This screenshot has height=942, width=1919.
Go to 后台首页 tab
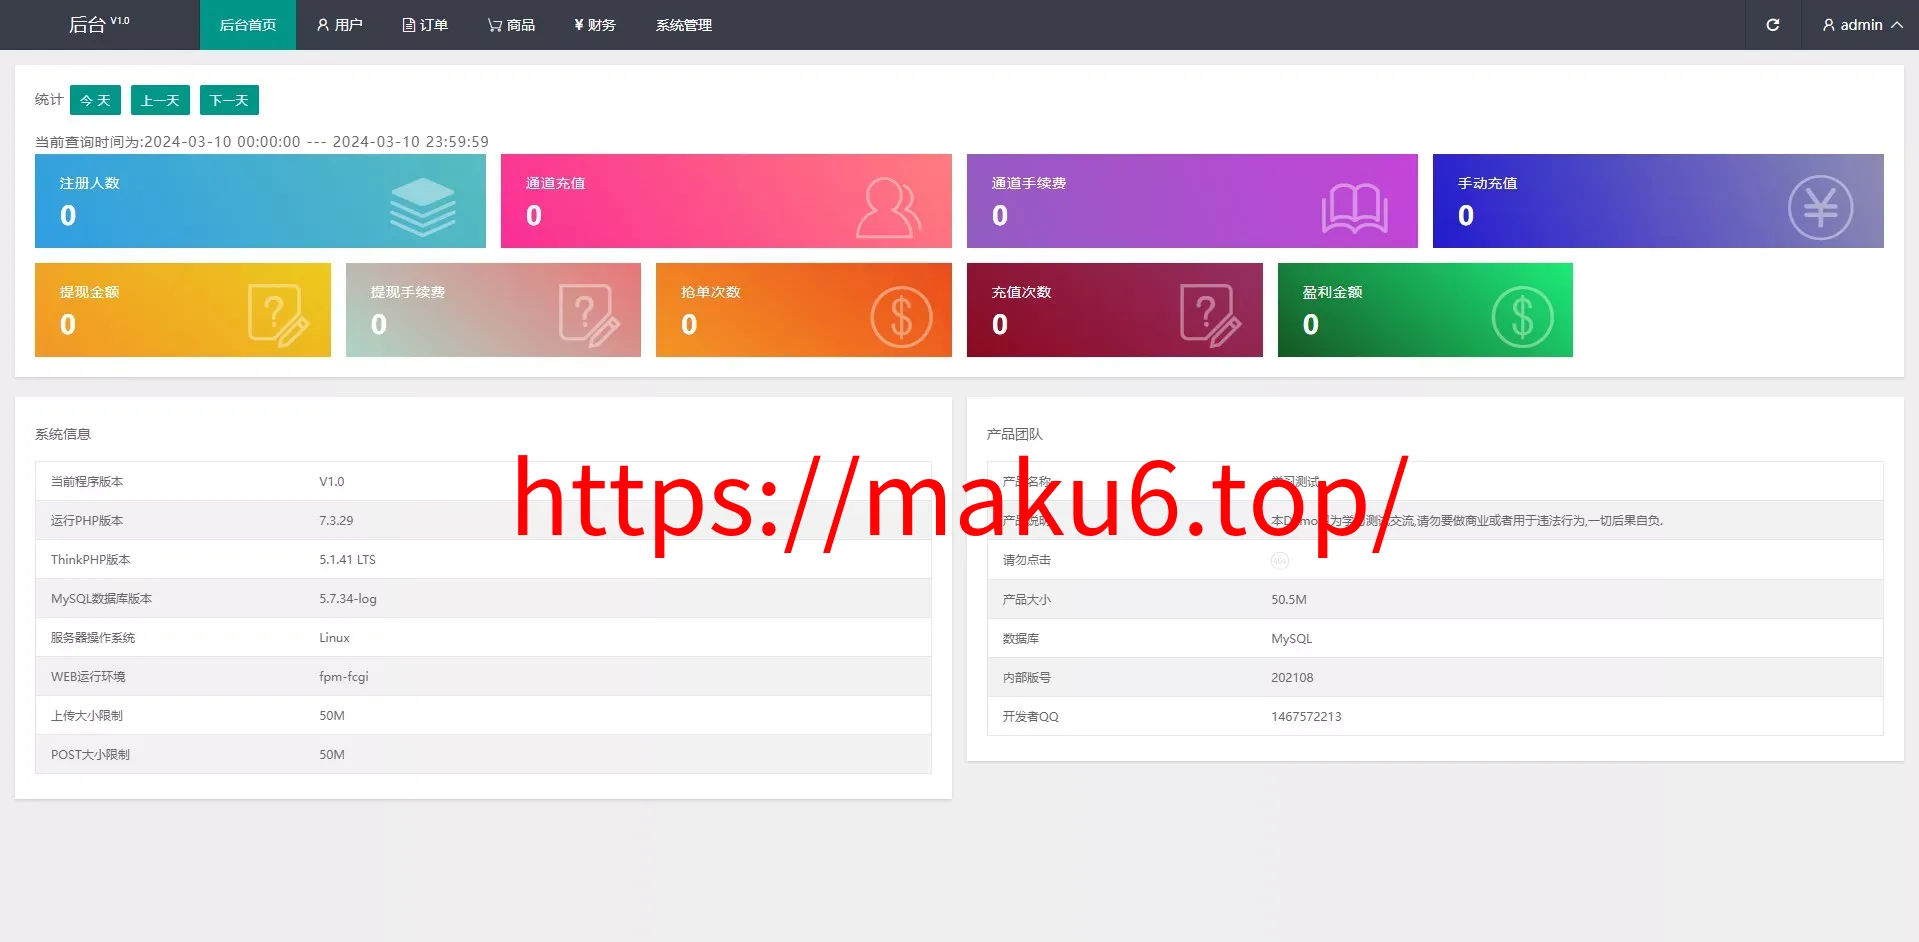click(248, 25)
